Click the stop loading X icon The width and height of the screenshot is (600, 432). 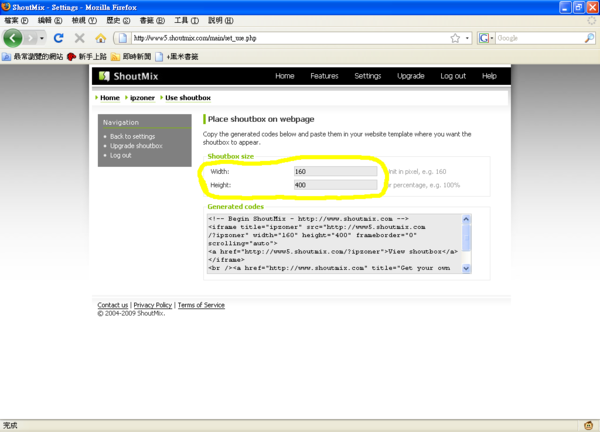point(80,38)
